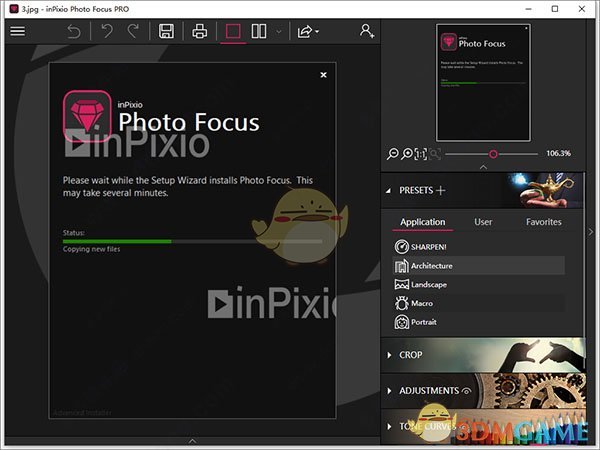Collapse the right side panel arrow
This screenshot has height=450, width=600.
(591, 232)
